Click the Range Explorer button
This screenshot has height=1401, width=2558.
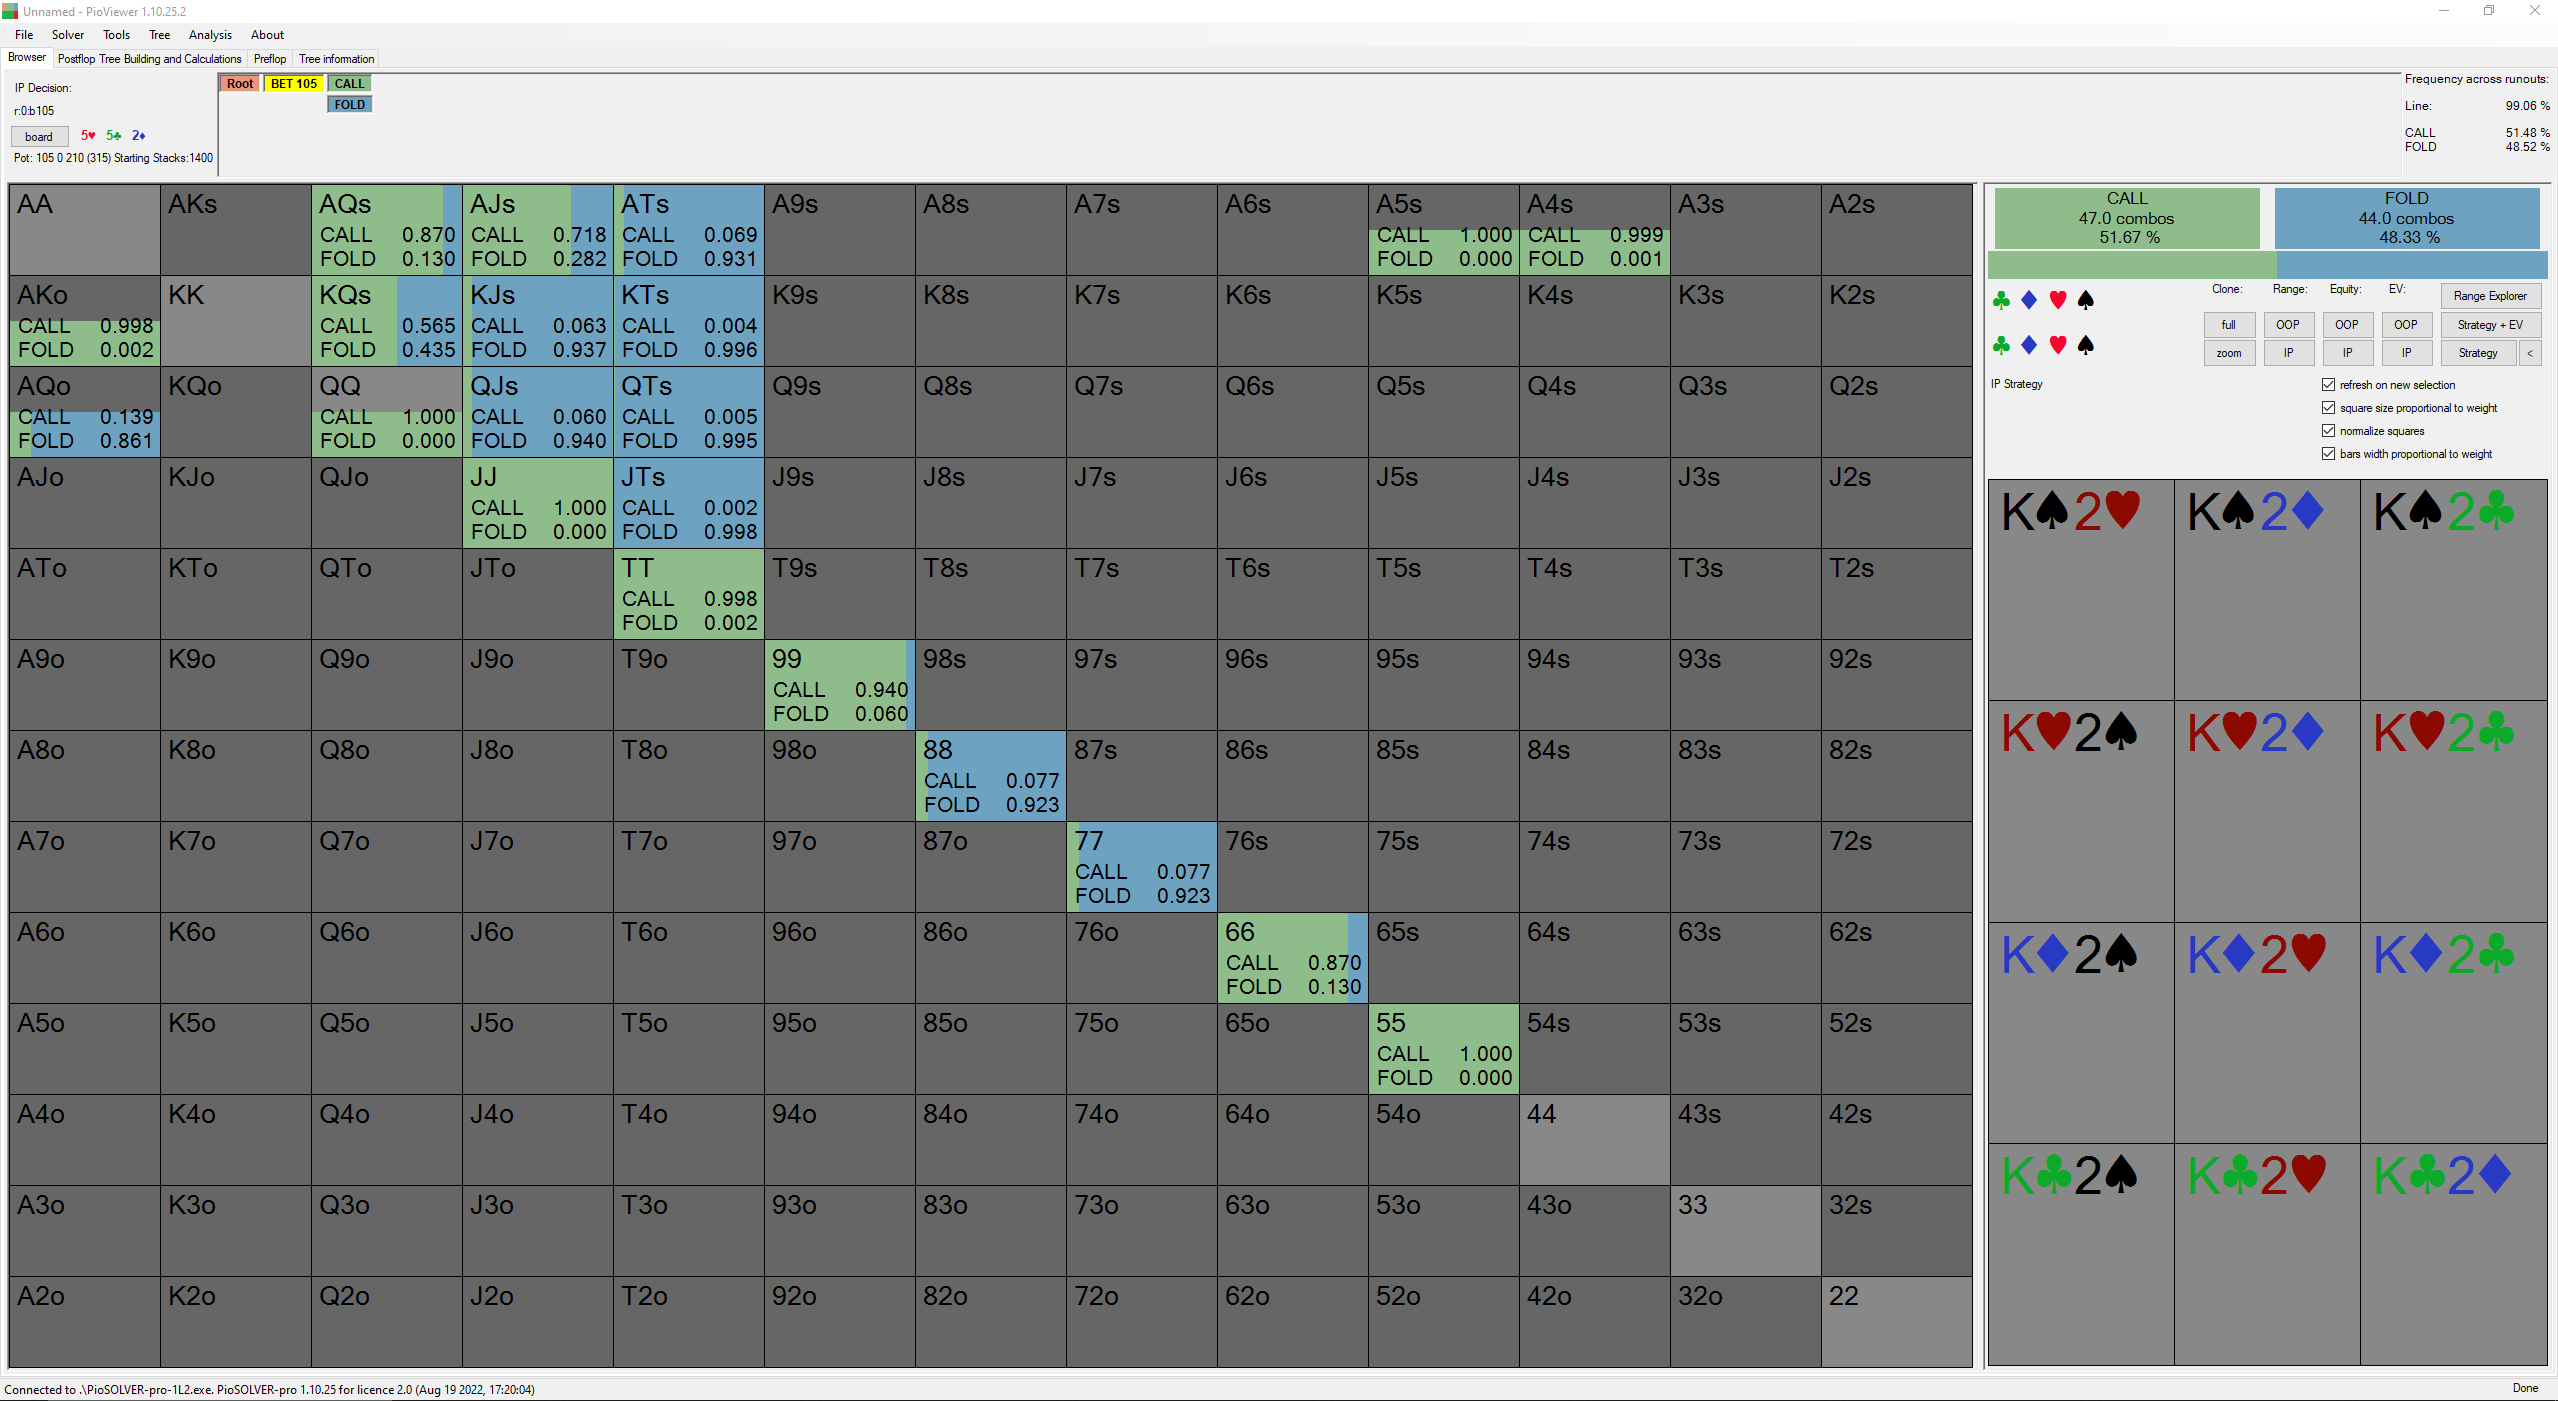coord(2489,296)
